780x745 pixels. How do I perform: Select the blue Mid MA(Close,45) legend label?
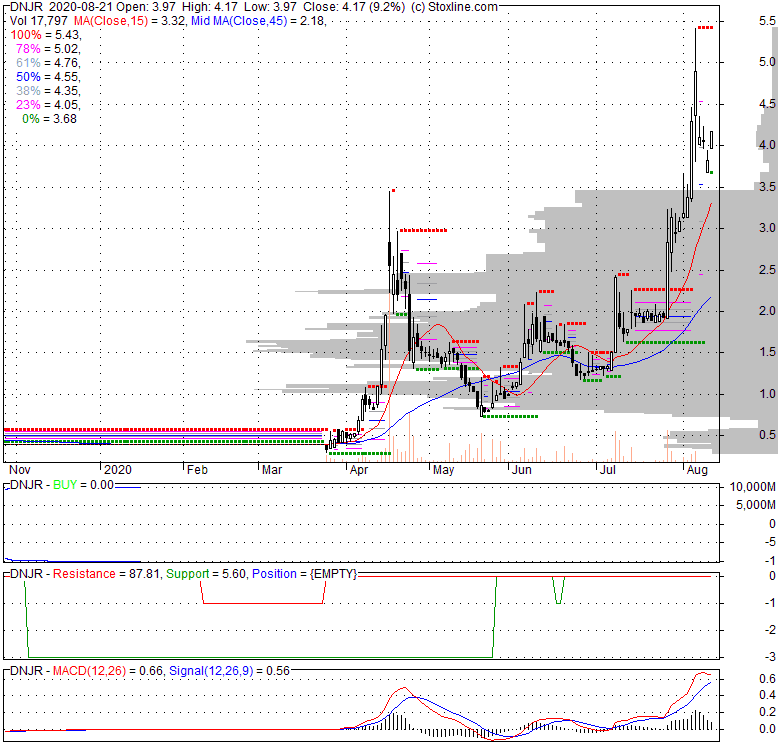click(239, 21)
